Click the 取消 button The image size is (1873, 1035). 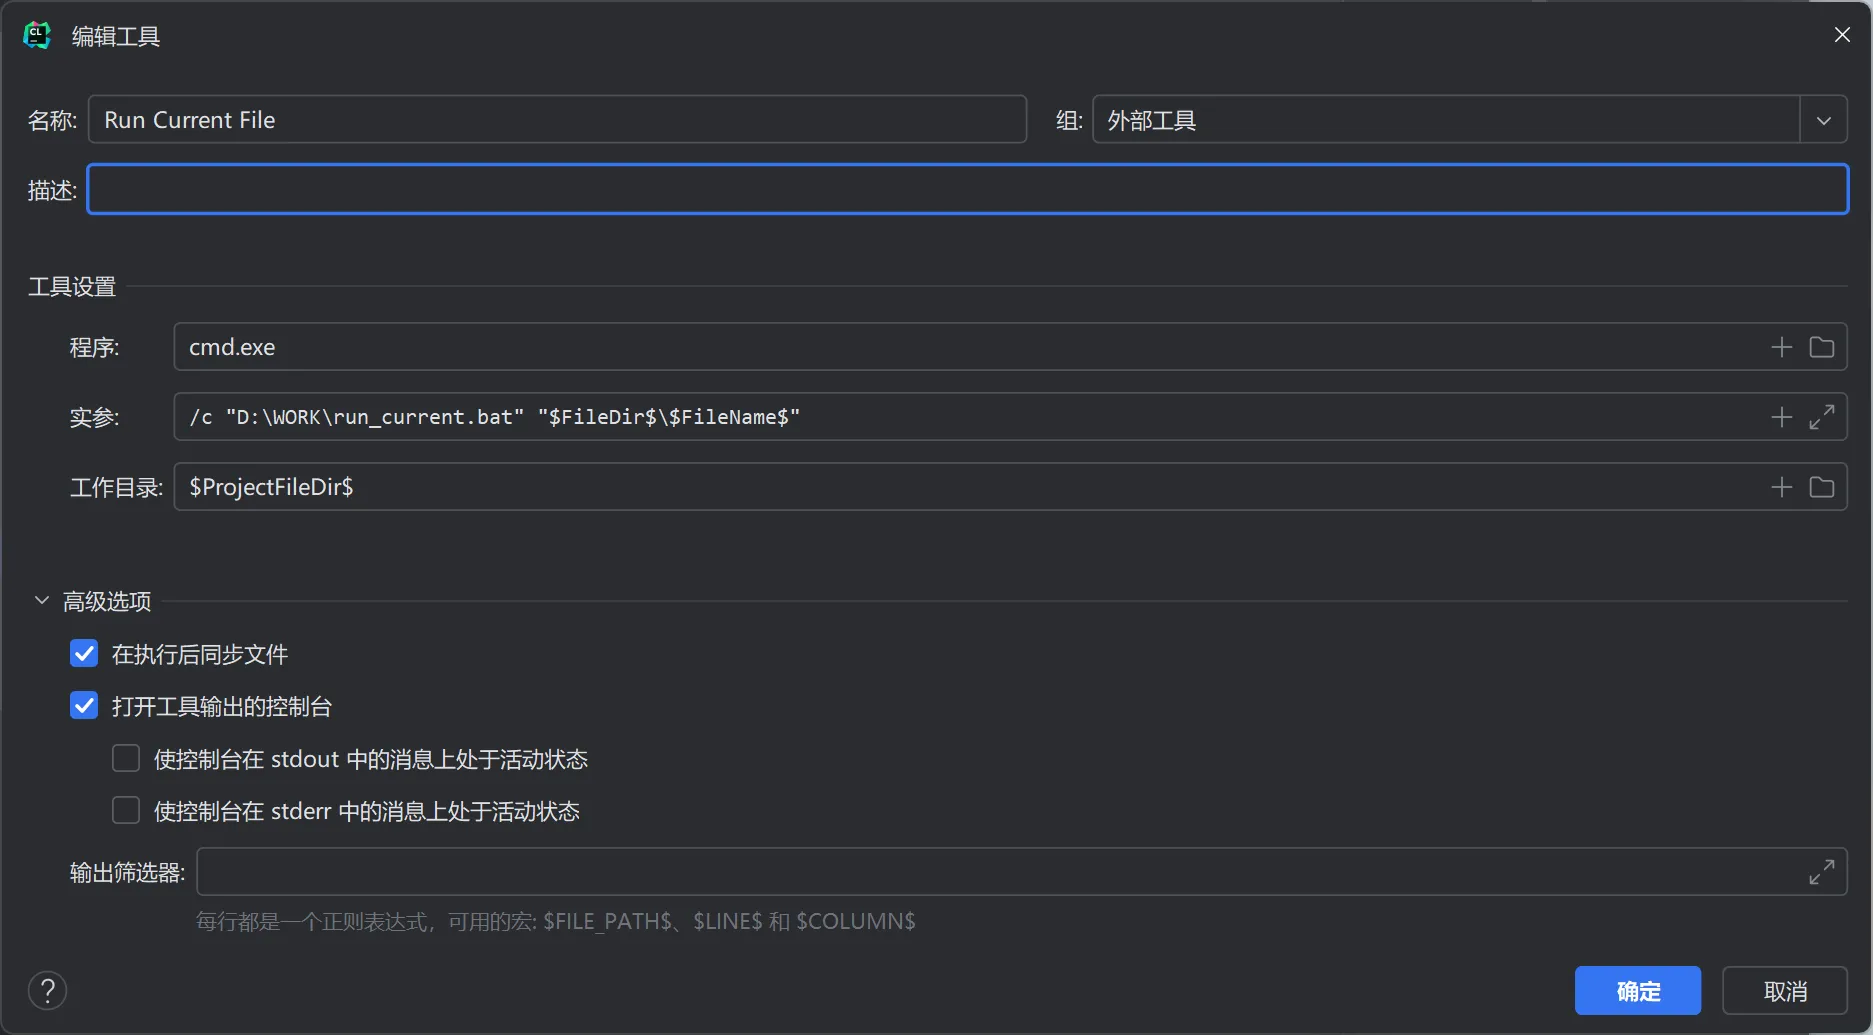coord(1784,991)
